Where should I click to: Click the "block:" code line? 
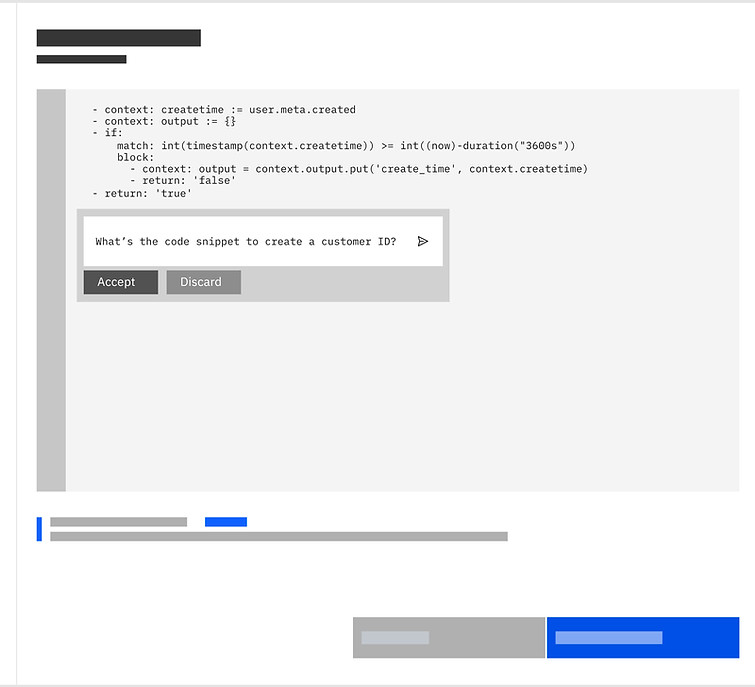135,157
